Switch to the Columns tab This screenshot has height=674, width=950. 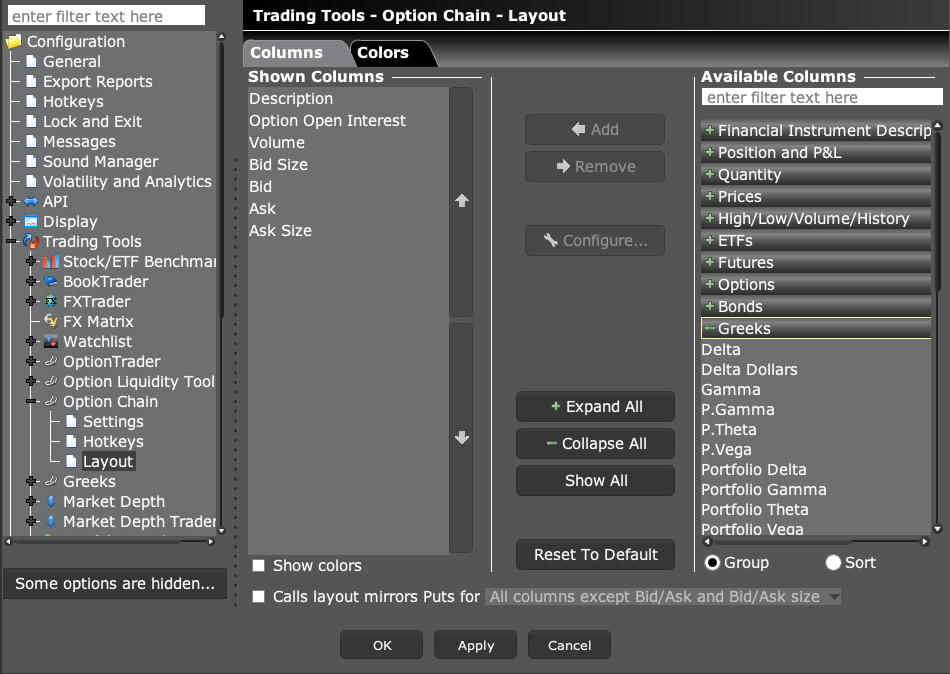(287, 53)
